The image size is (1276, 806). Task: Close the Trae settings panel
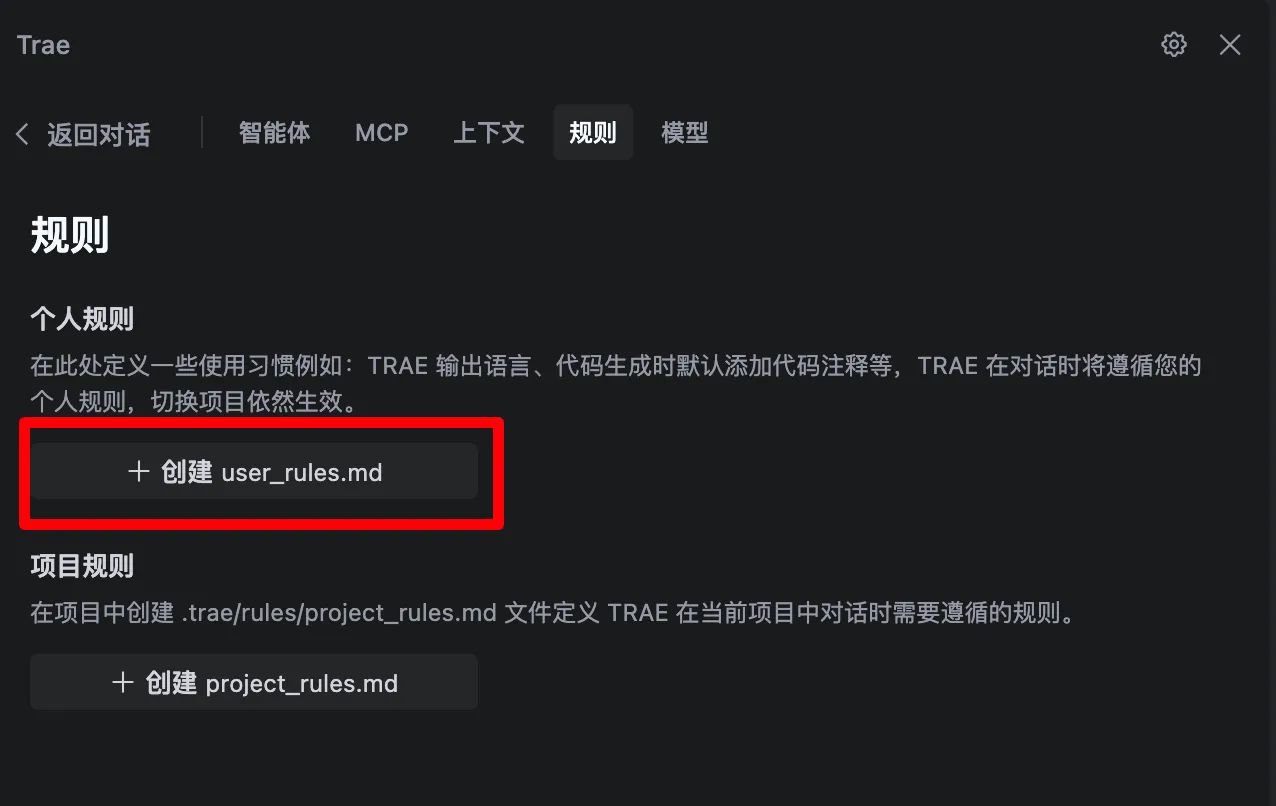coord(1230,44)
